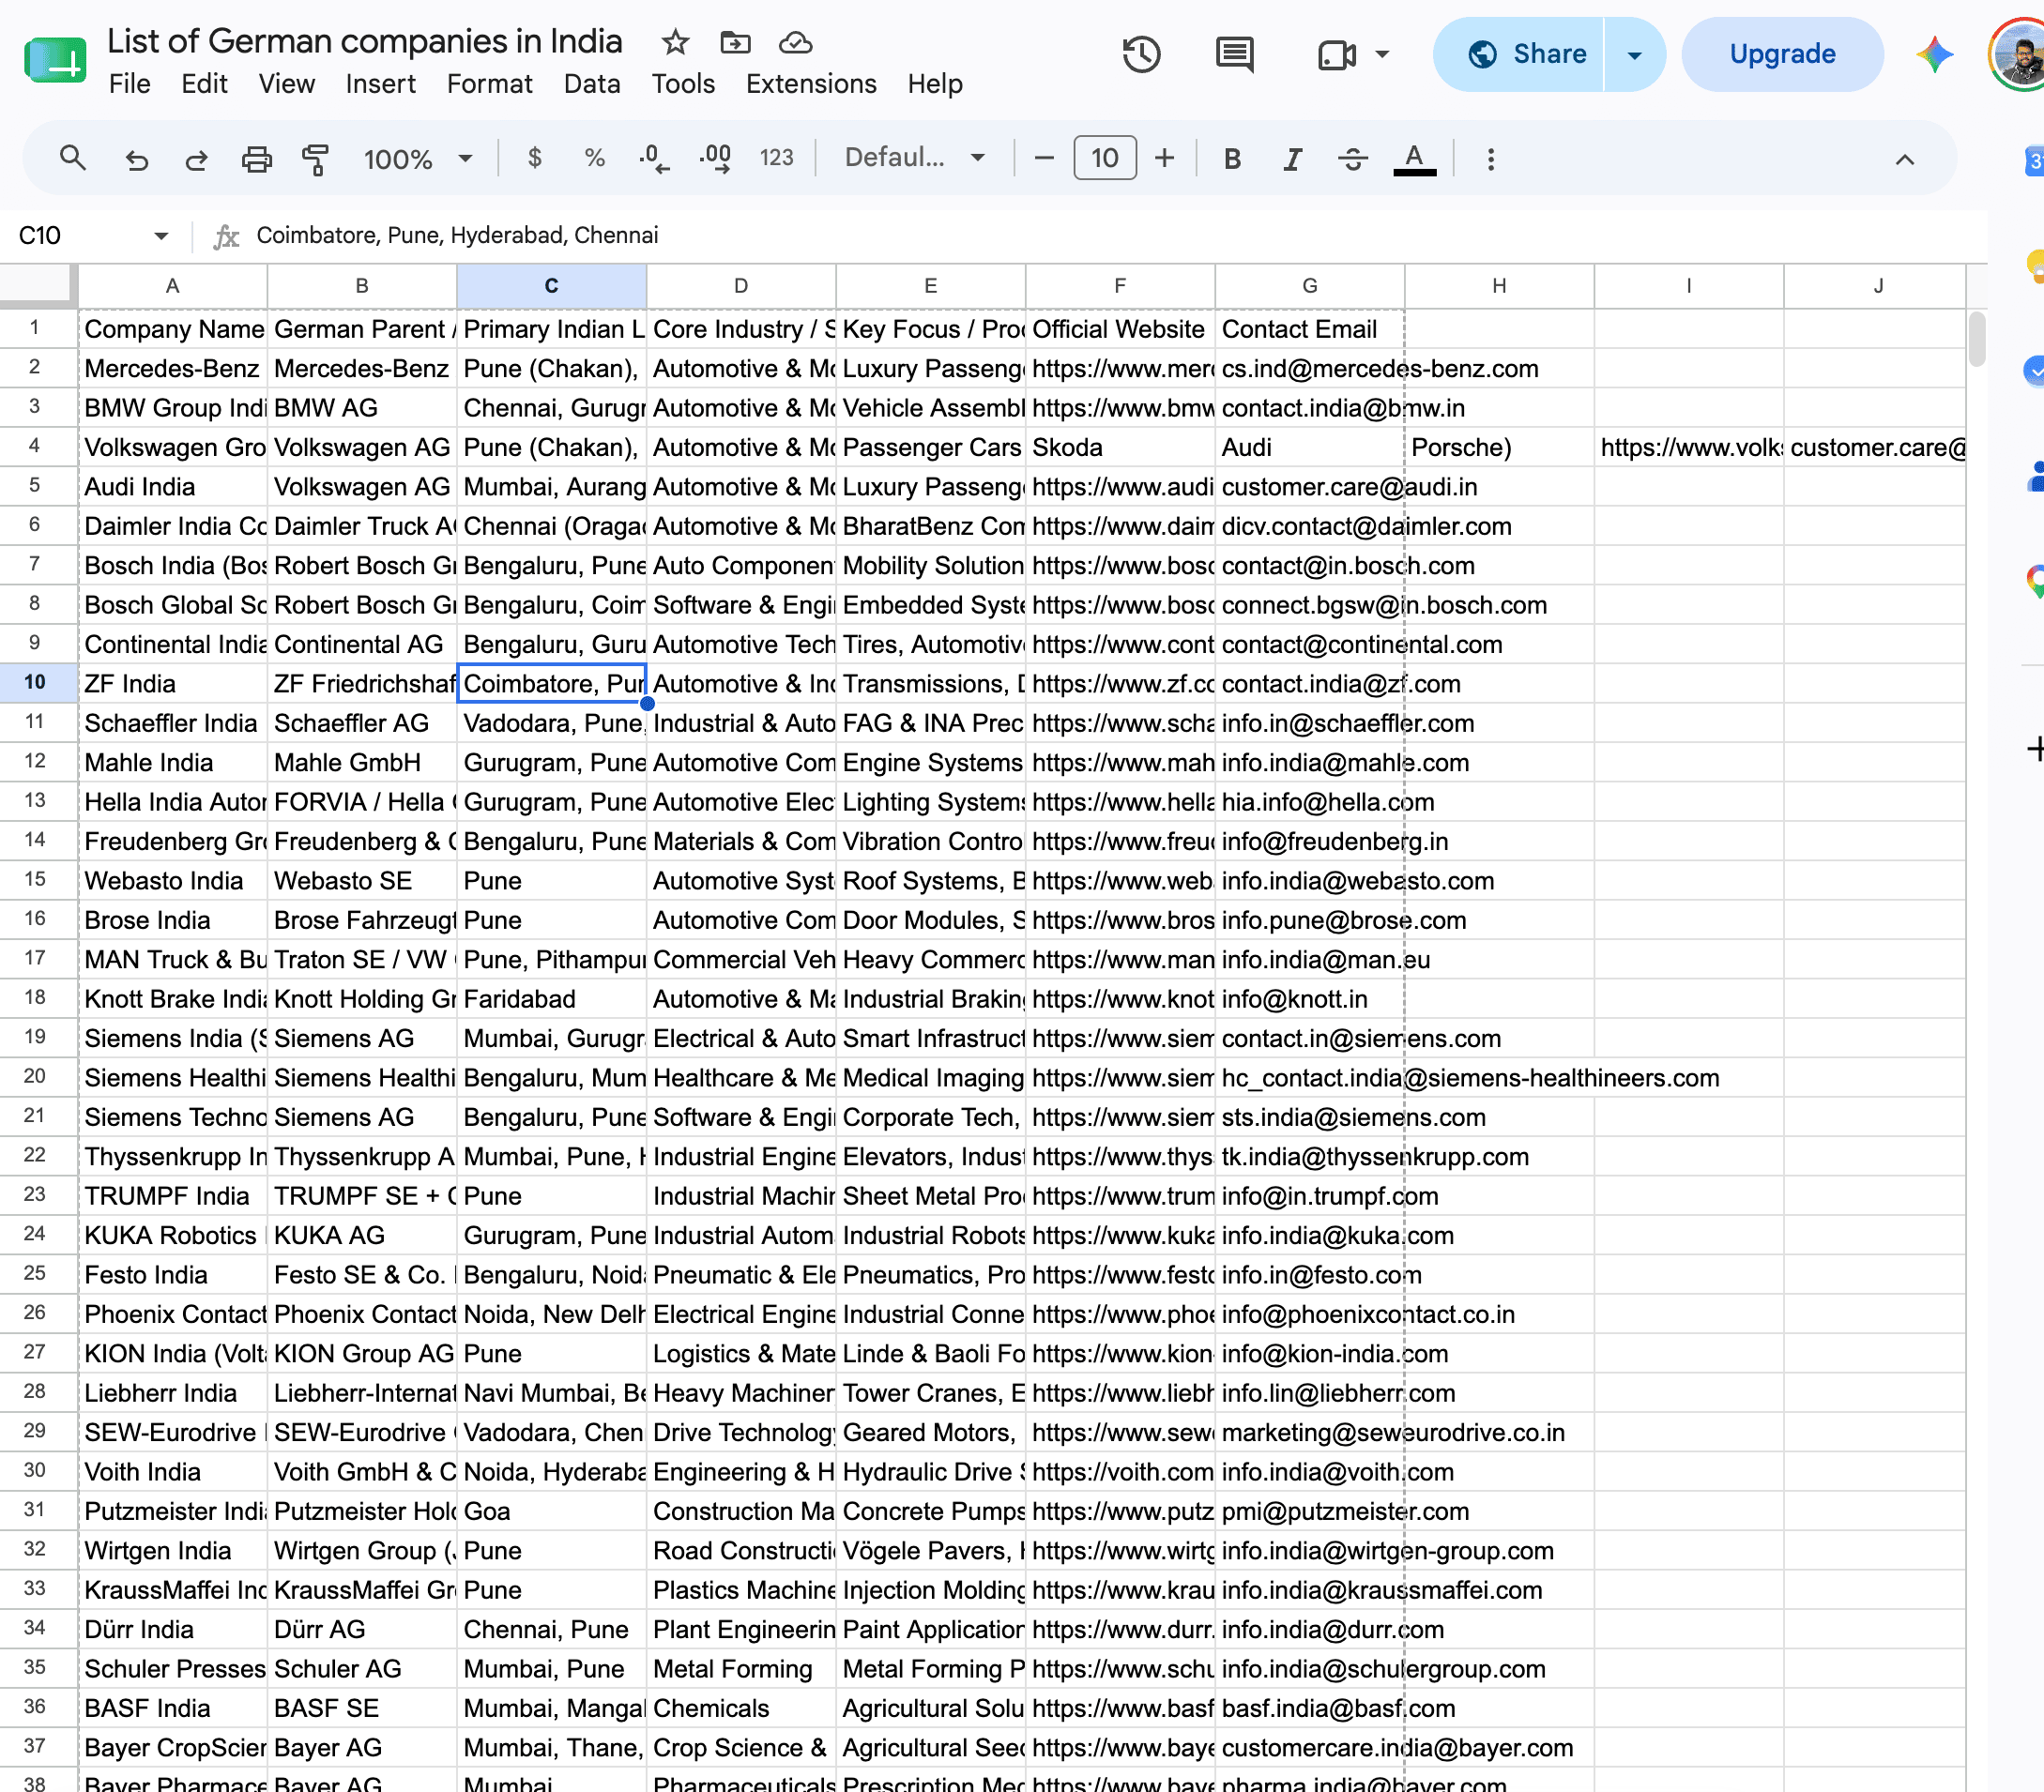Screen dimensions: 2044x1792
Task: Open the File menu
Action: [130, 84]
